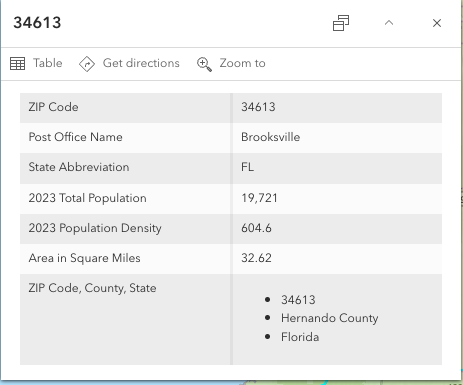Image resolution: width=463 pixels, height=385 pixels.
Task: Select the 34613 bullet list item
Action: [298, 300]
